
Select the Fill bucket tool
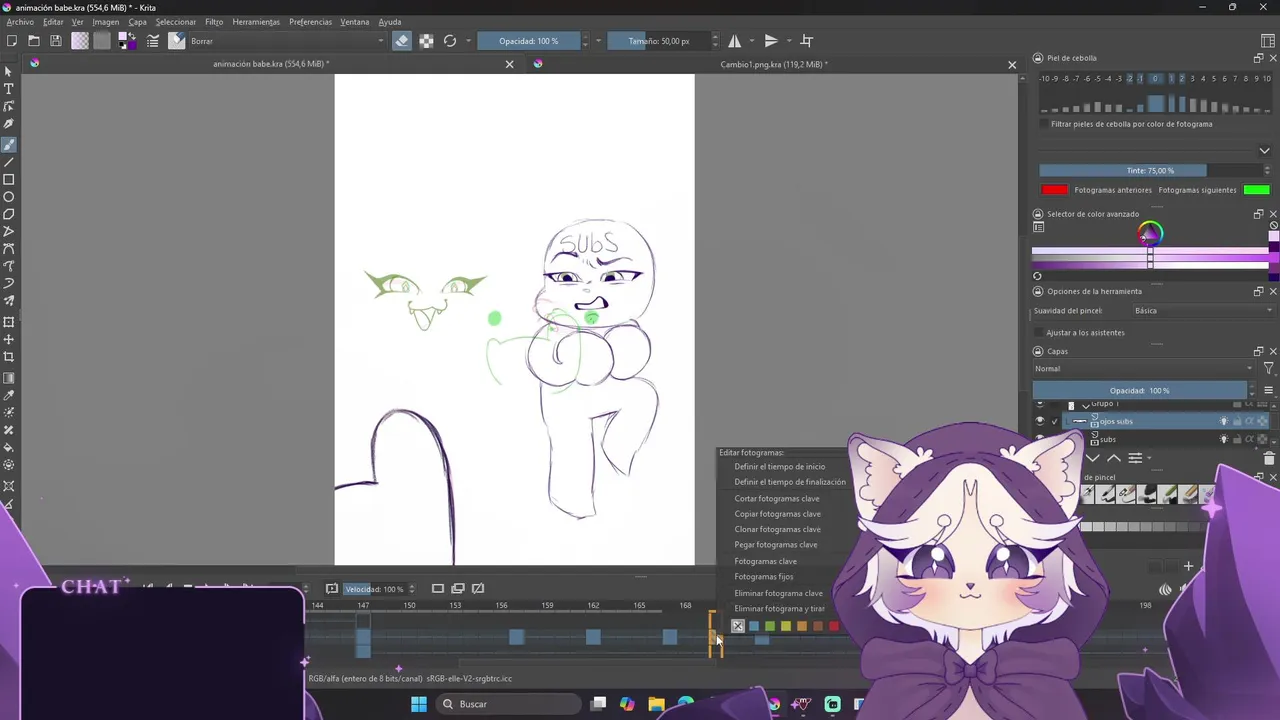9,447
